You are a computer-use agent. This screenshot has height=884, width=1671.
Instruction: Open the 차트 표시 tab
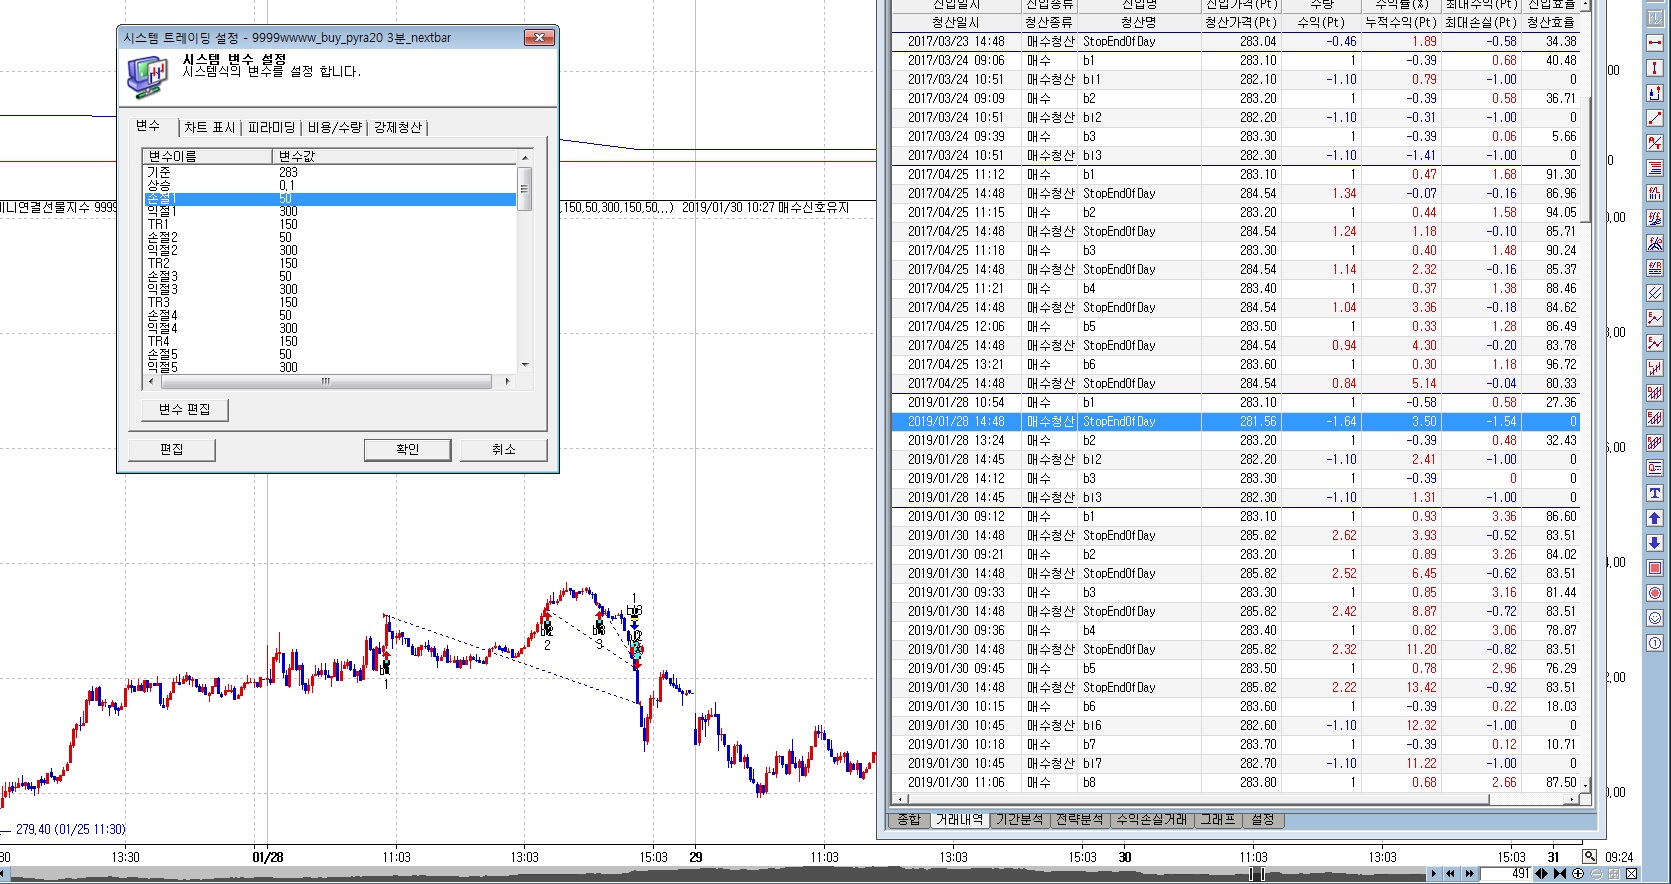pyautogui.click(x=210, y=127)
